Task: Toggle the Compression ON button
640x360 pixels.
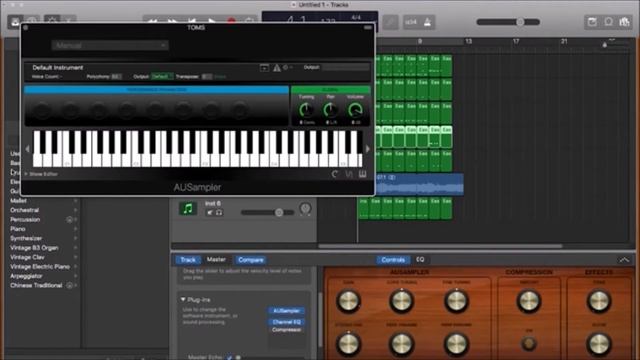Action: click(x=529, y=343)
